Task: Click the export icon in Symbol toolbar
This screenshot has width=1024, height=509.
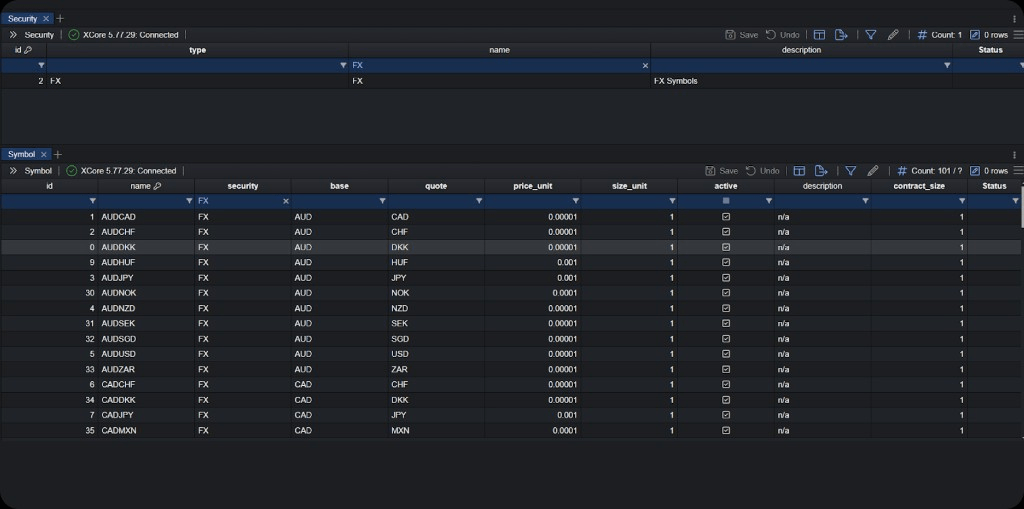Action: [821, 171]
